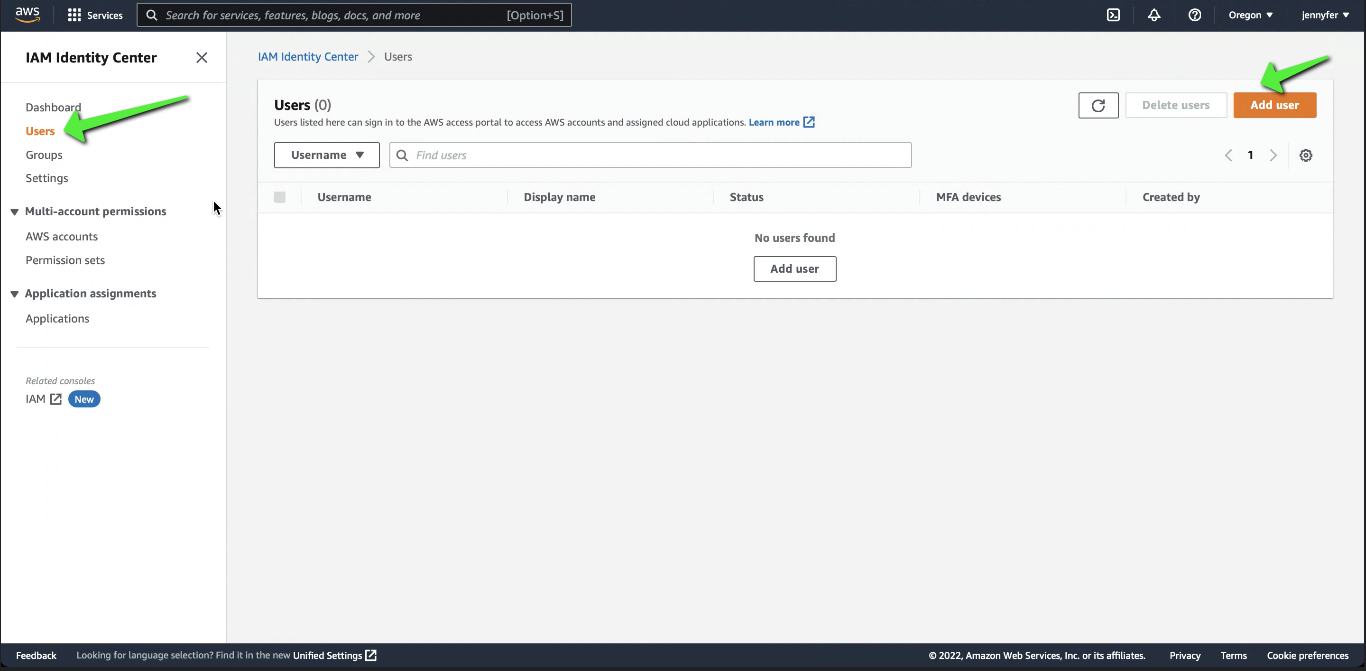Select Users in the sidebar
The width and height of the screenshot is (1366, 671).
[x=40, y=131]
